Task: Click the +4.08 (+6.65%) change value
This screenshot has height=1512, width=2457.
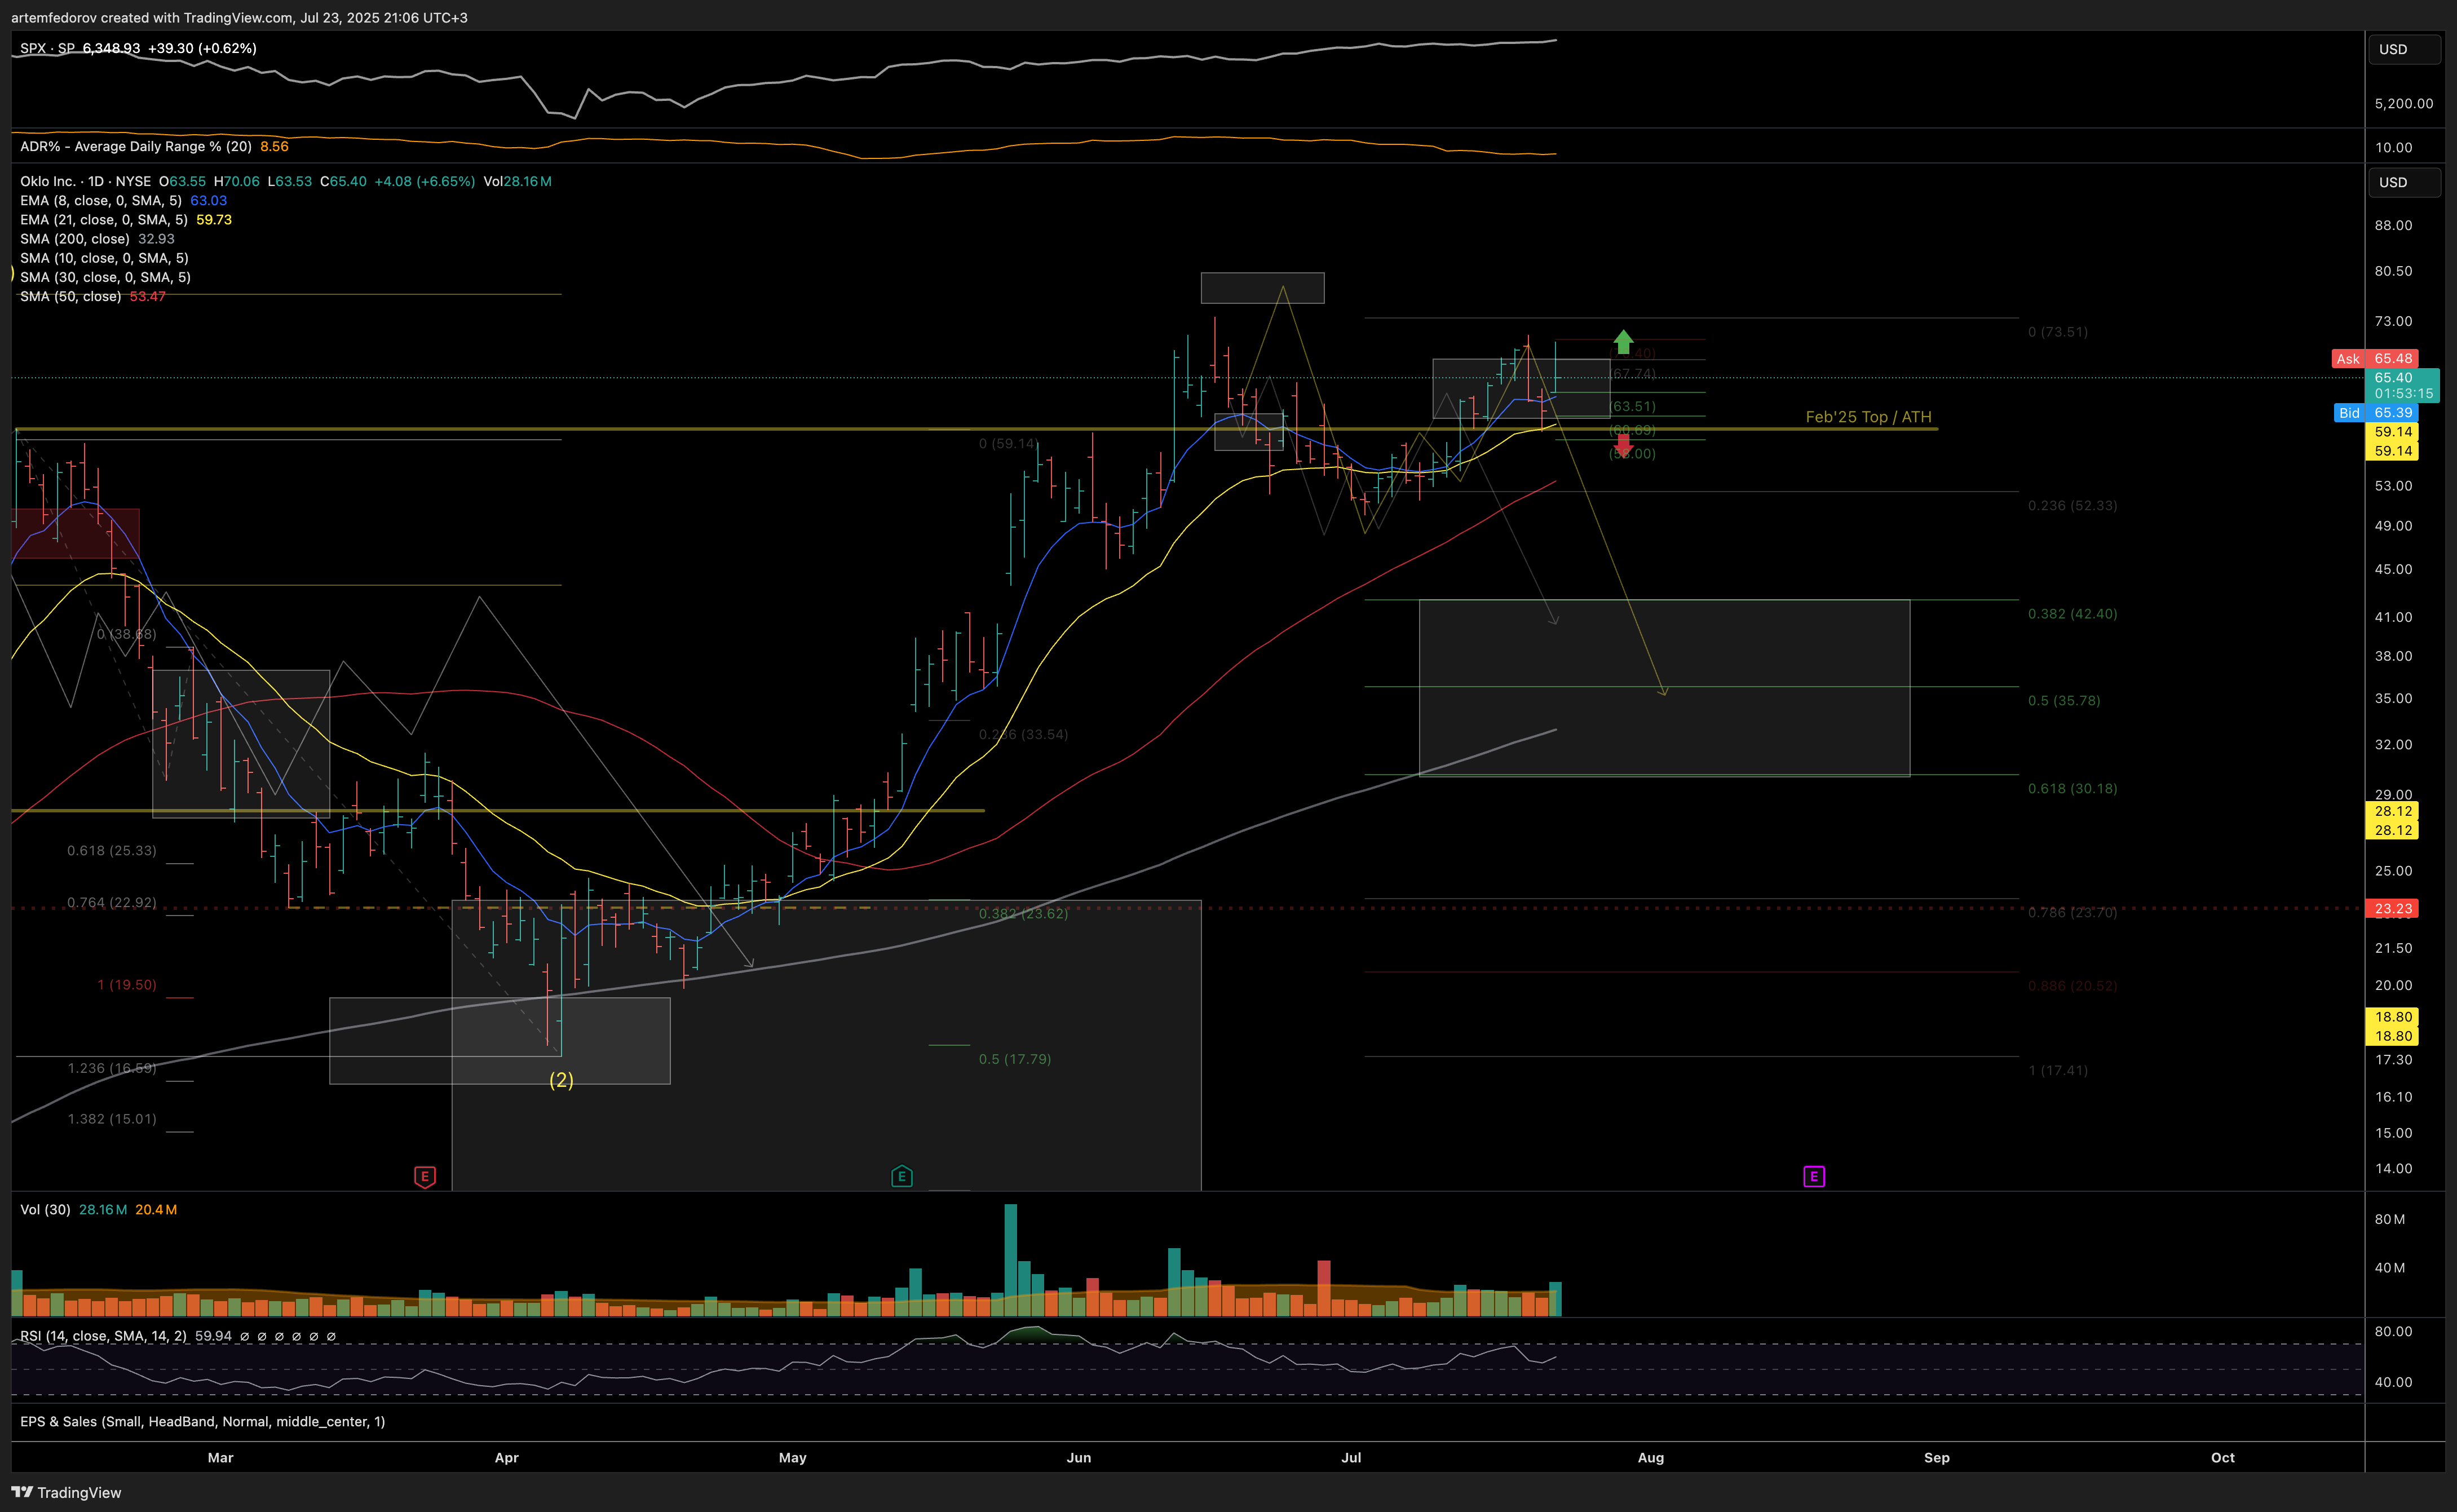Action: click(424, 181)
